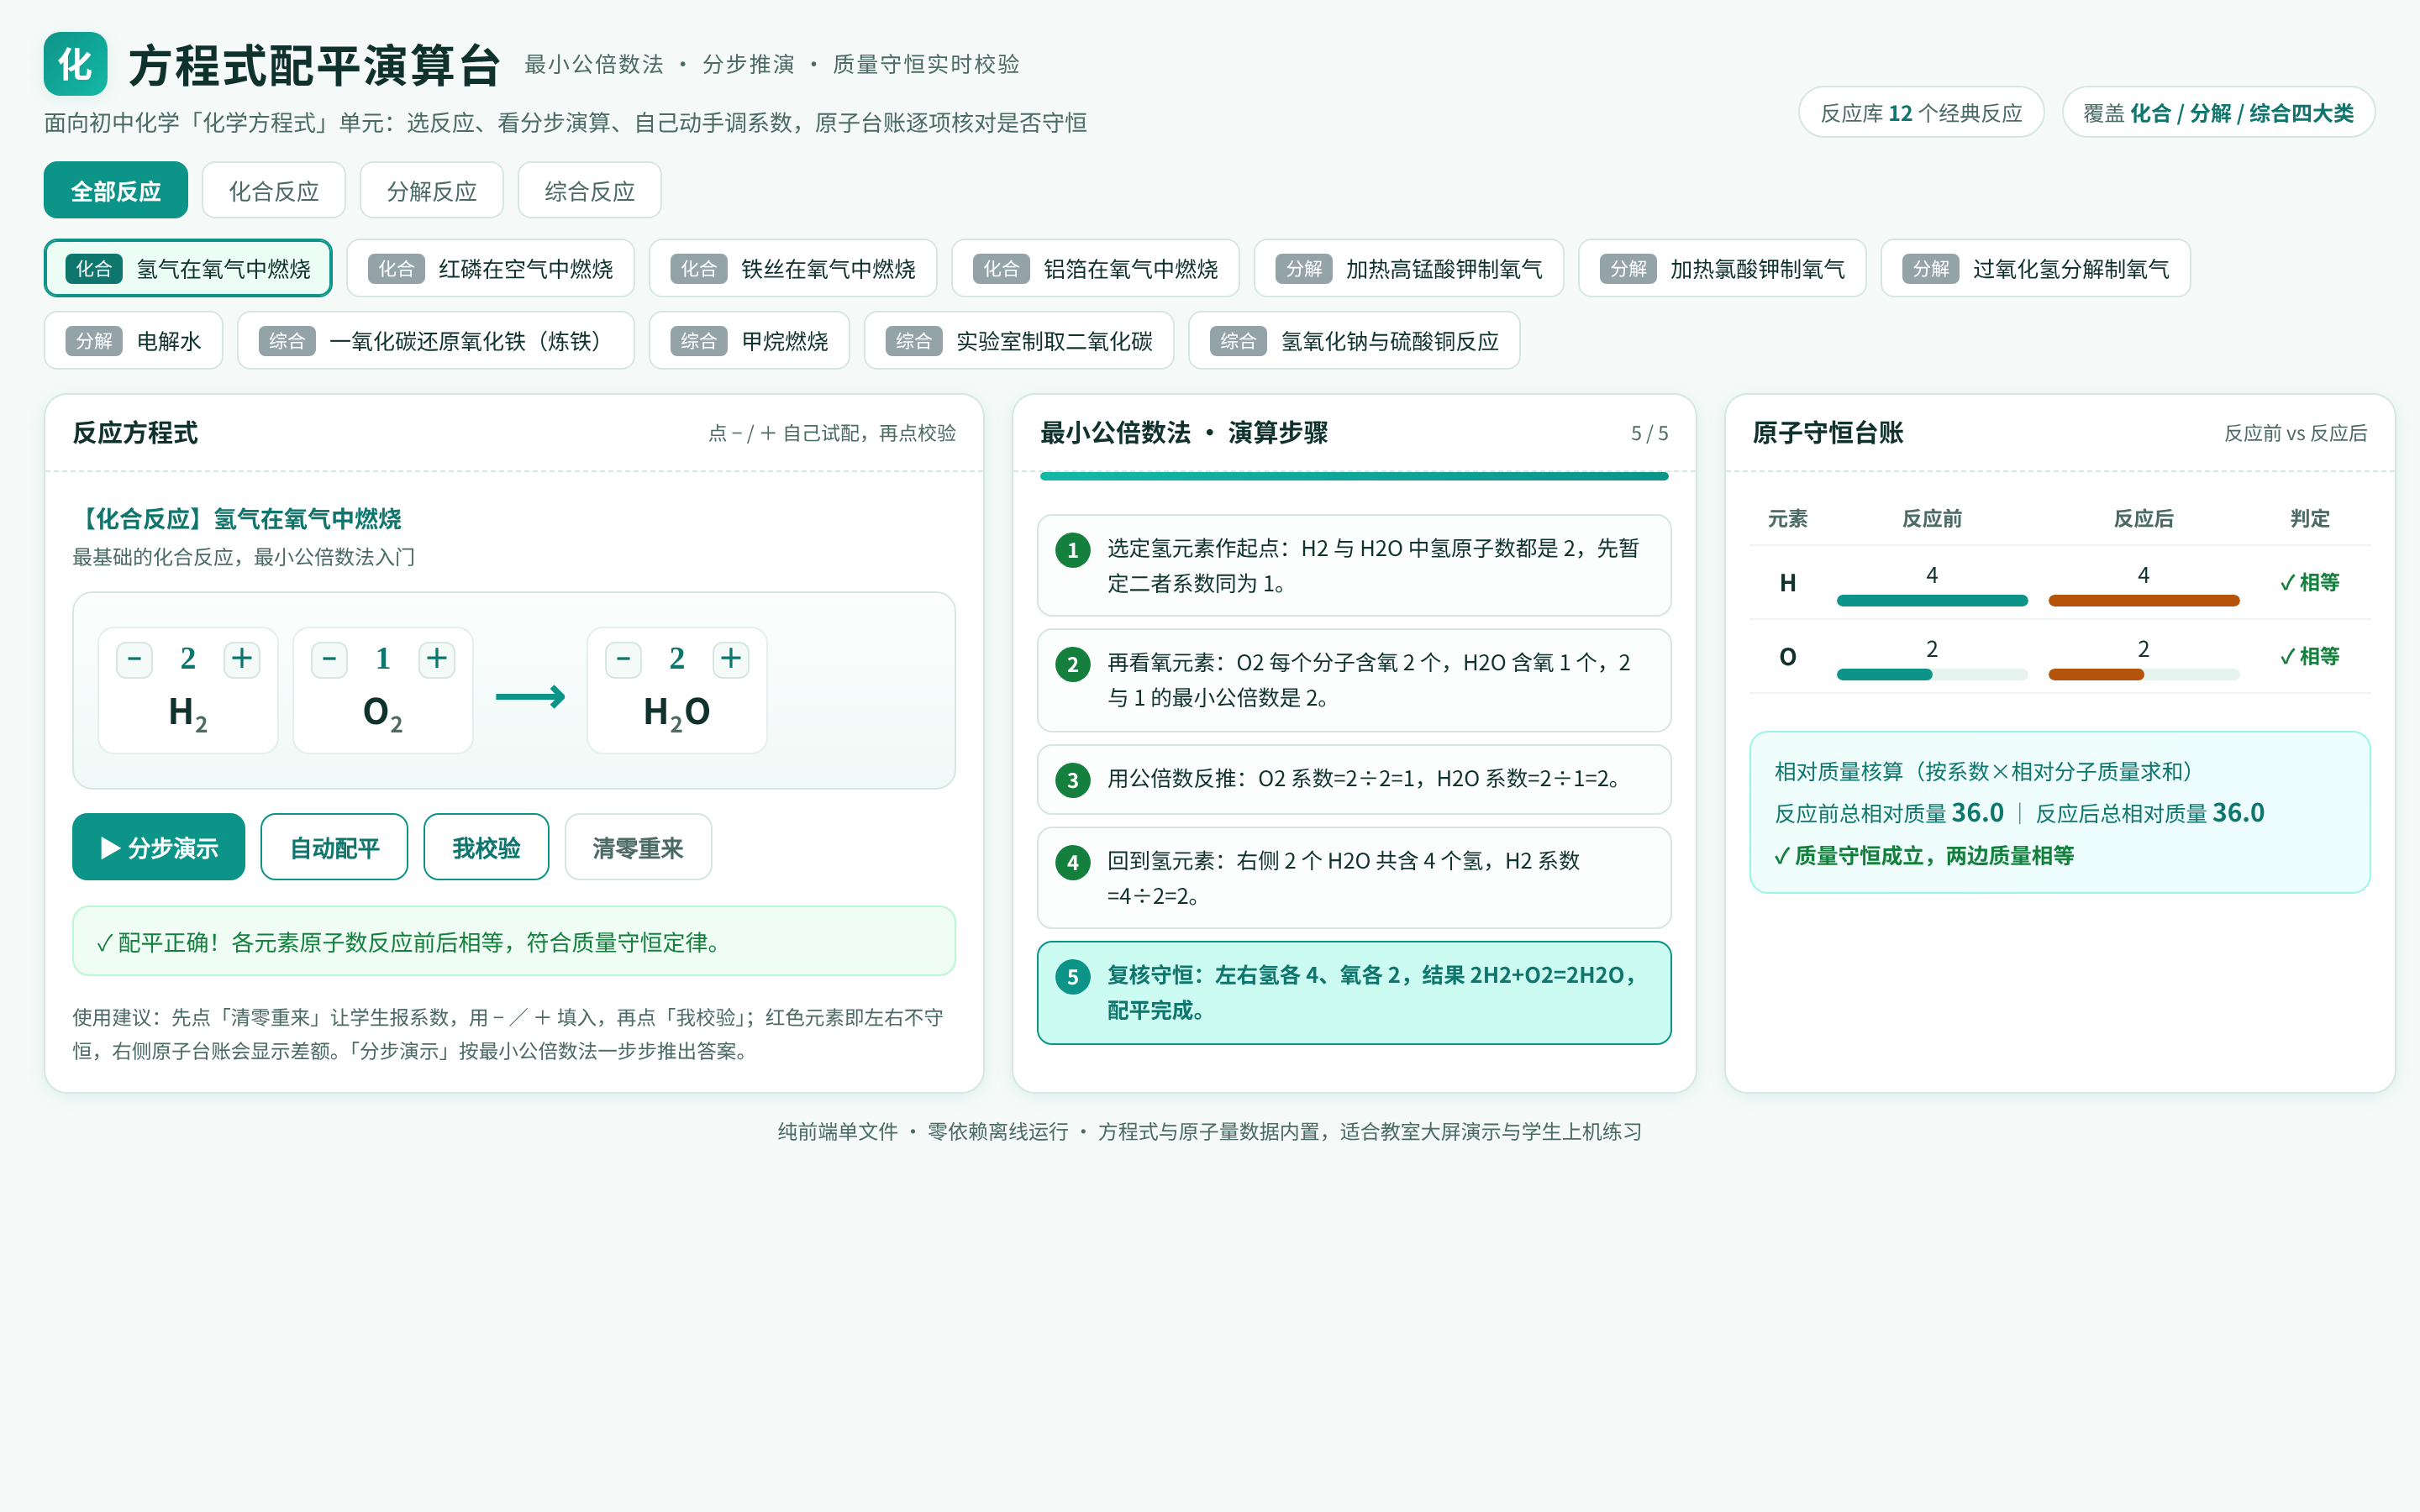The width and height of the screenshot is (2420, 1512).
Task: Decrease the H₂ coefficient with minus
Action: click(x=134, y=659)
